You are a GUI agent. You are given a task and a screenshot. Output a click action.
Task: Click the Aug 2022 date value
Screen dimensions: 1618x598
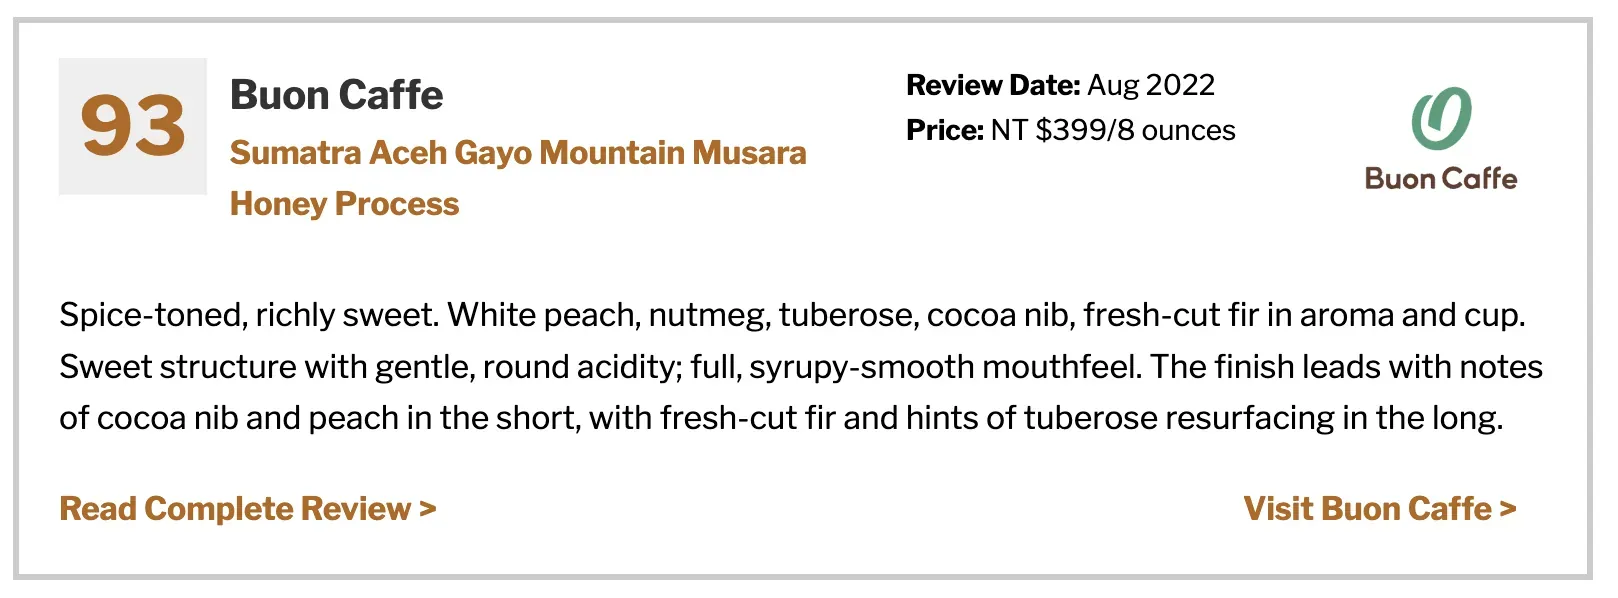[1151, 85]
